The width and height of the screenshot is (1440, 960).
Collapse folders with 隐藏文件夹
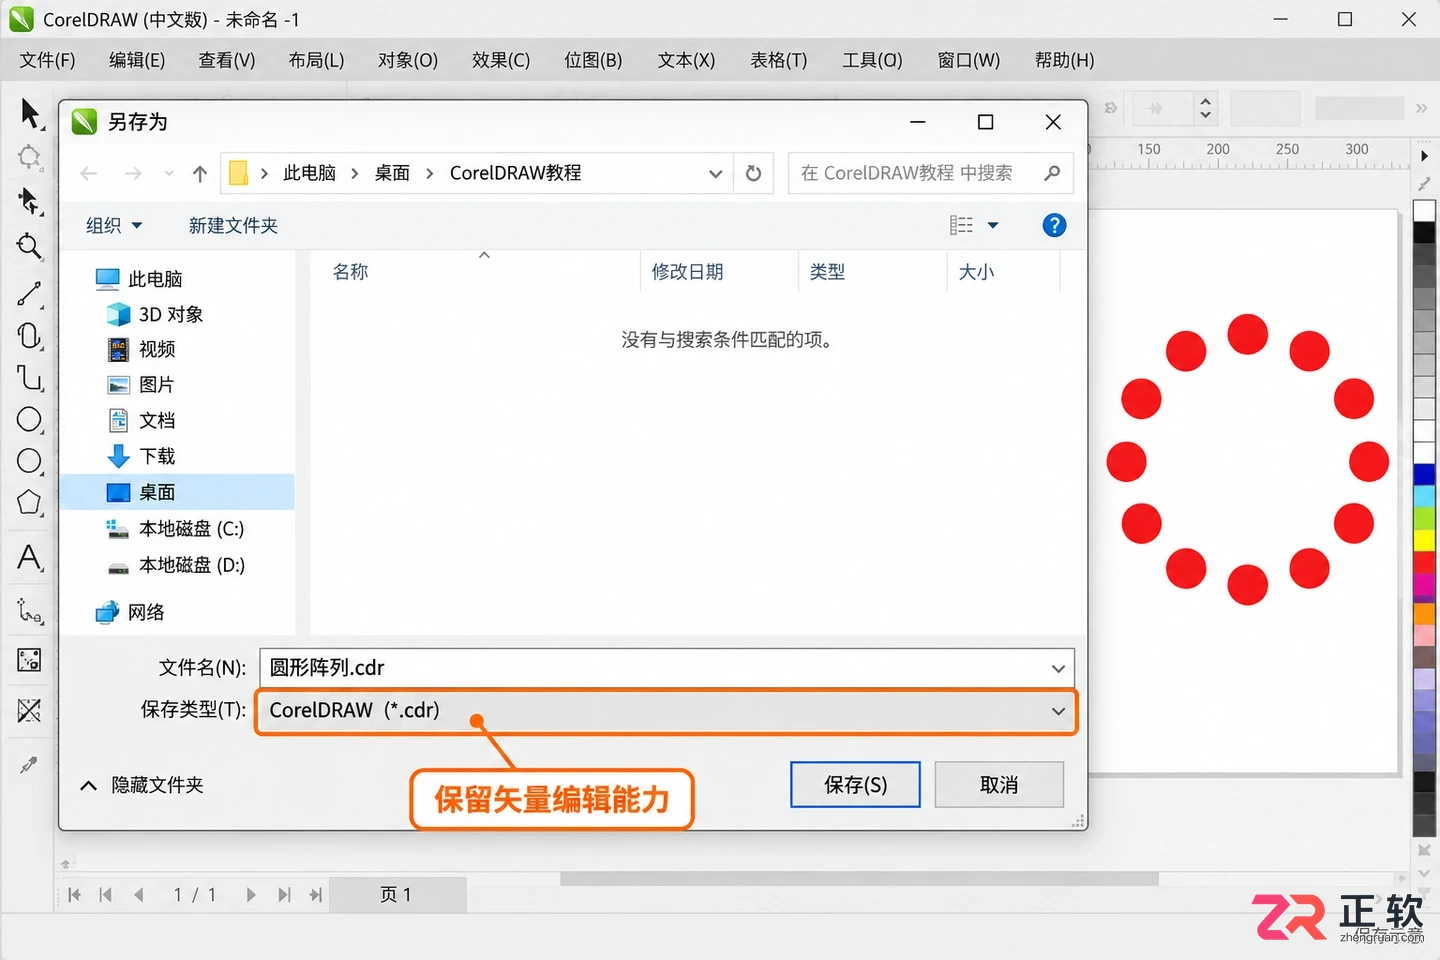(141, 785)
